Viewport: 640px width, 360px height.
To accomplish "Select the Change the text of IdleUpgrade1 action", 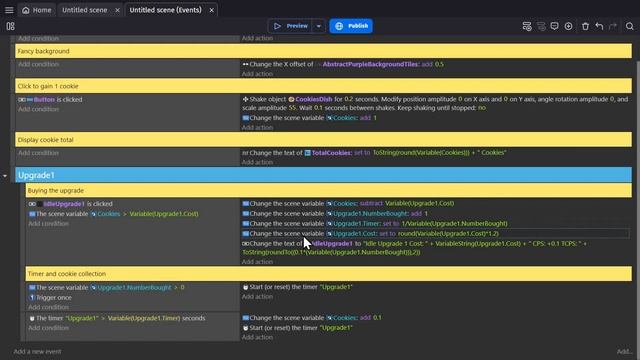I will point(414,248).
